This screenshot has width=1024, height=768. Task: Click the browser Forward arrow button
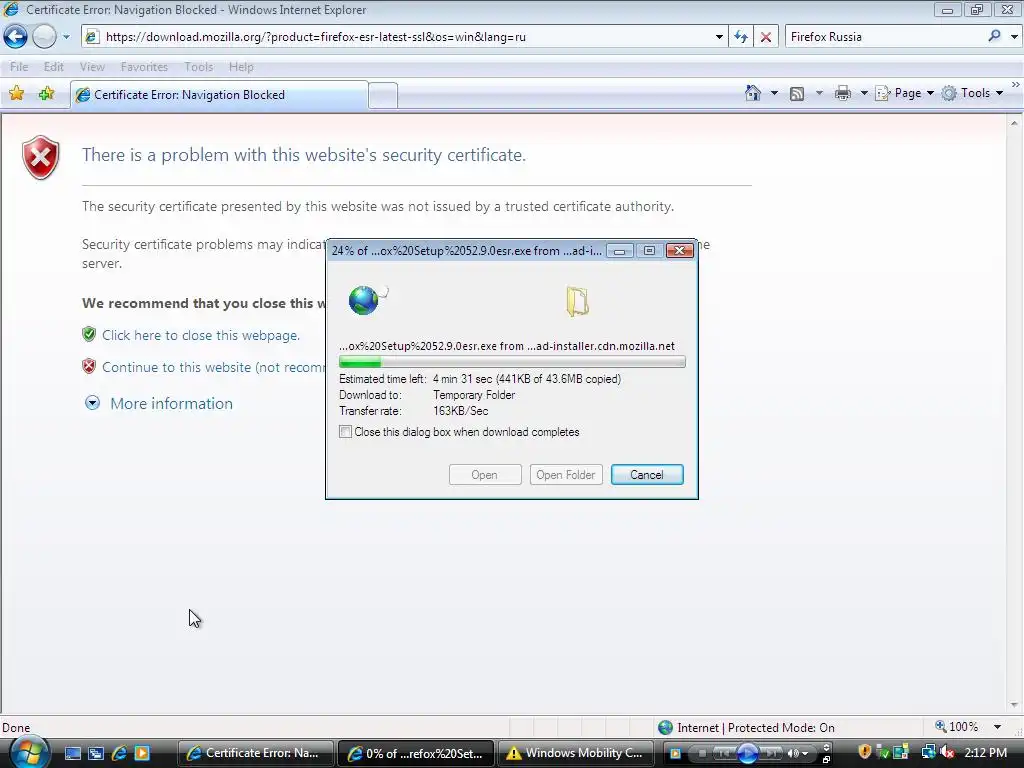click(44, 37)
